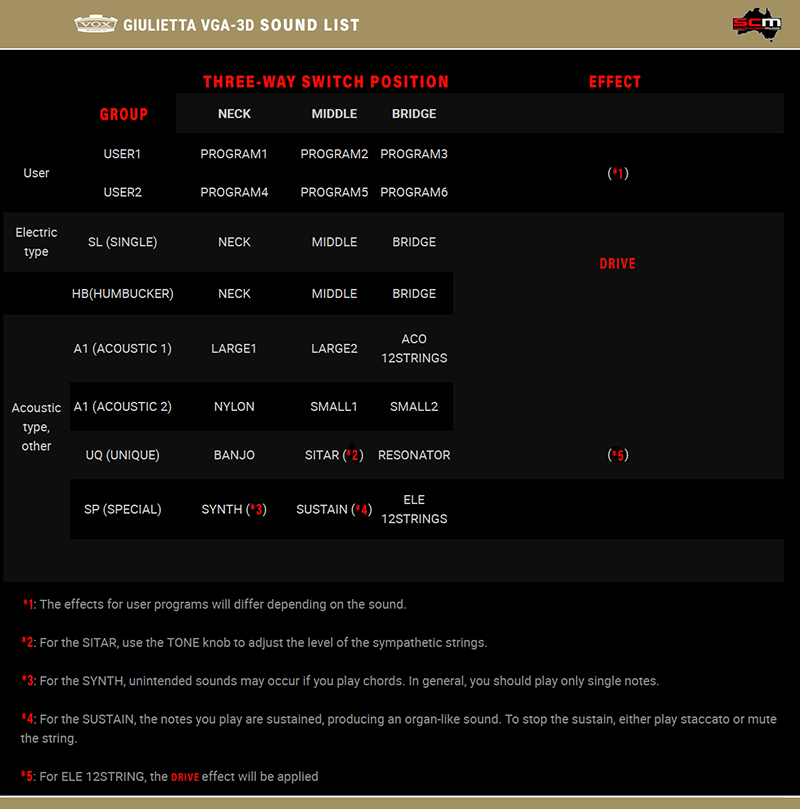The width and height of the screenshot is (800, 809).
Task: Click the (*1) marker in the Effect column
Action: (618, 173)
